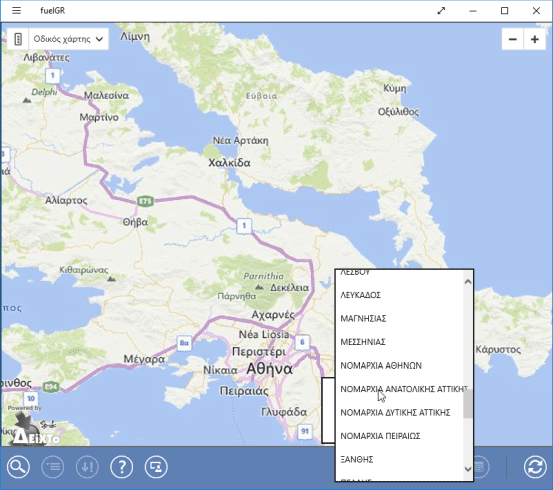Click the refresh sync icon

[x=535, y=467]
